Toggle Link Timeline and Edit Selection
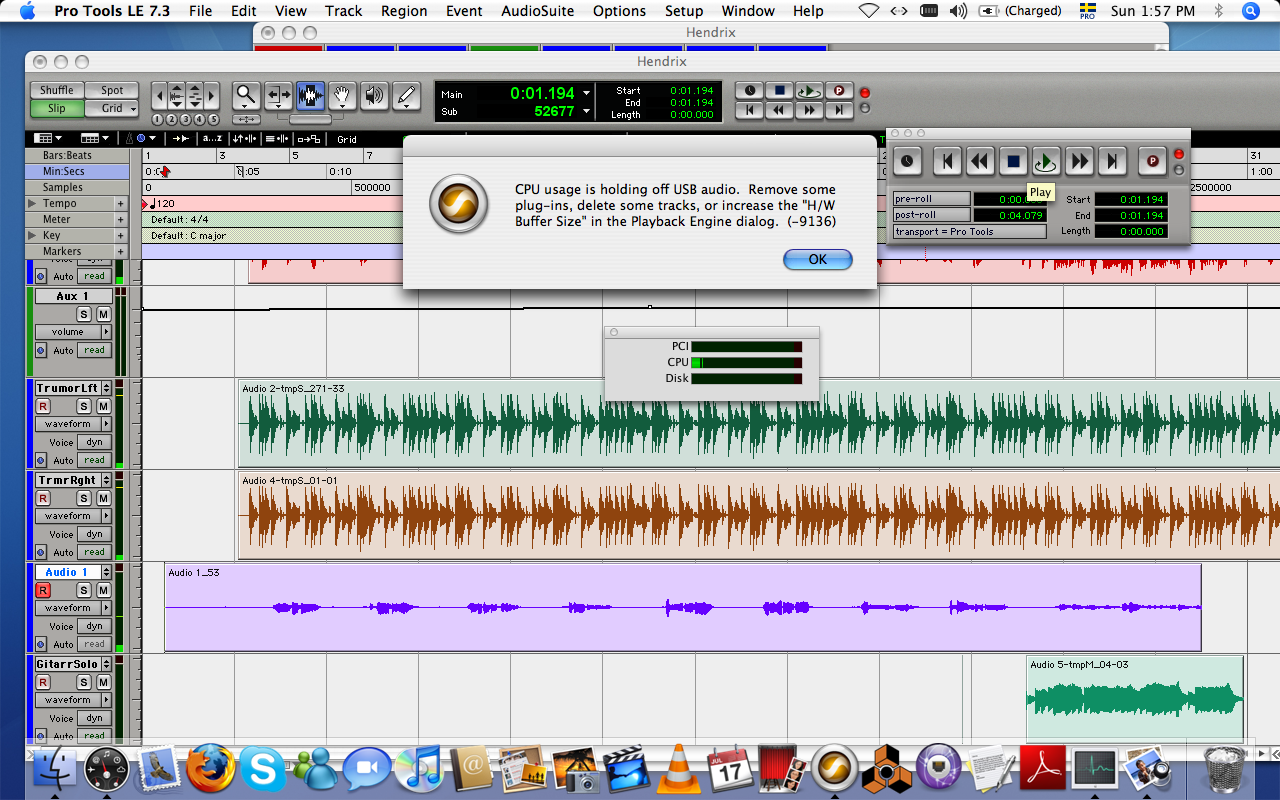This screenshot has height=800, width=1280. click(244, 139)
